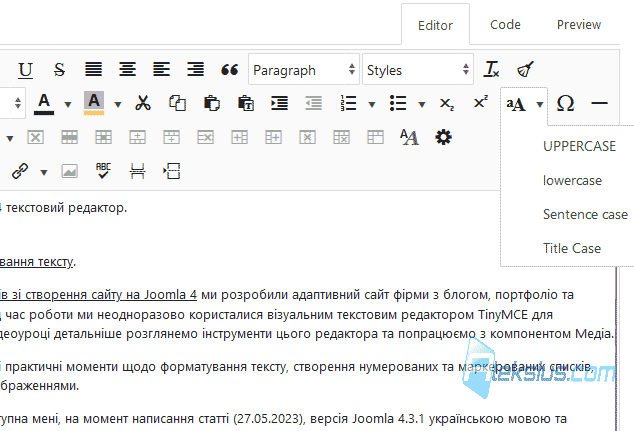The width and height of the screenshot is (634, 431).
Task: Click the Increase indent icon
Action: tap(279, 103)
